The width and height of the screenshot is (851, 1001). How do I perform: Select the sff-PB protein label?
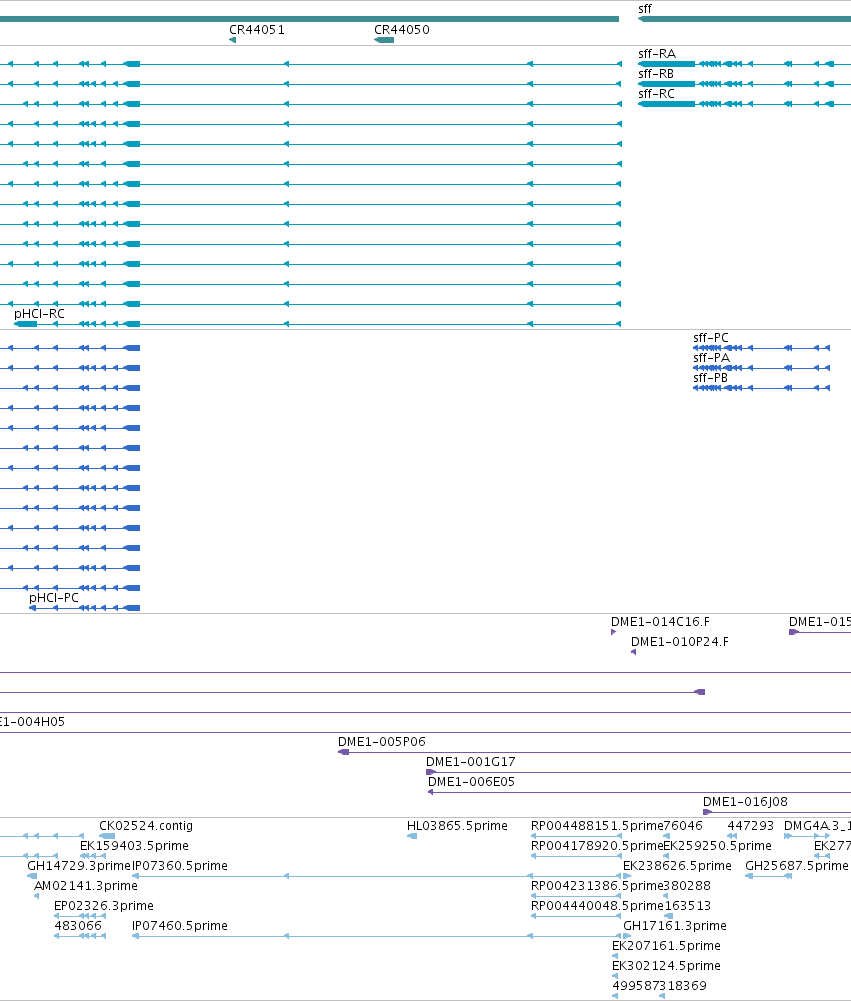coord(711,378)
